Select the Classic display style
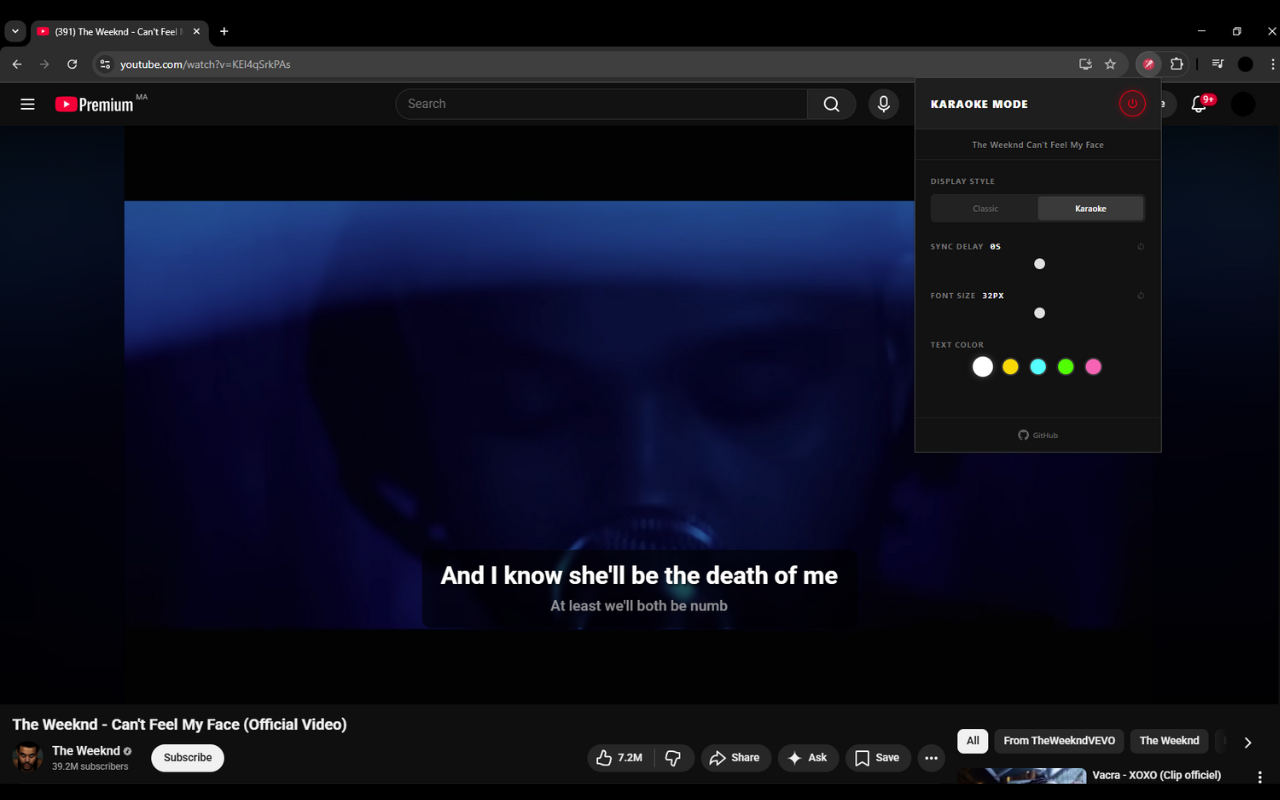This screenshot has width=1280, height=800. [985, 208]
